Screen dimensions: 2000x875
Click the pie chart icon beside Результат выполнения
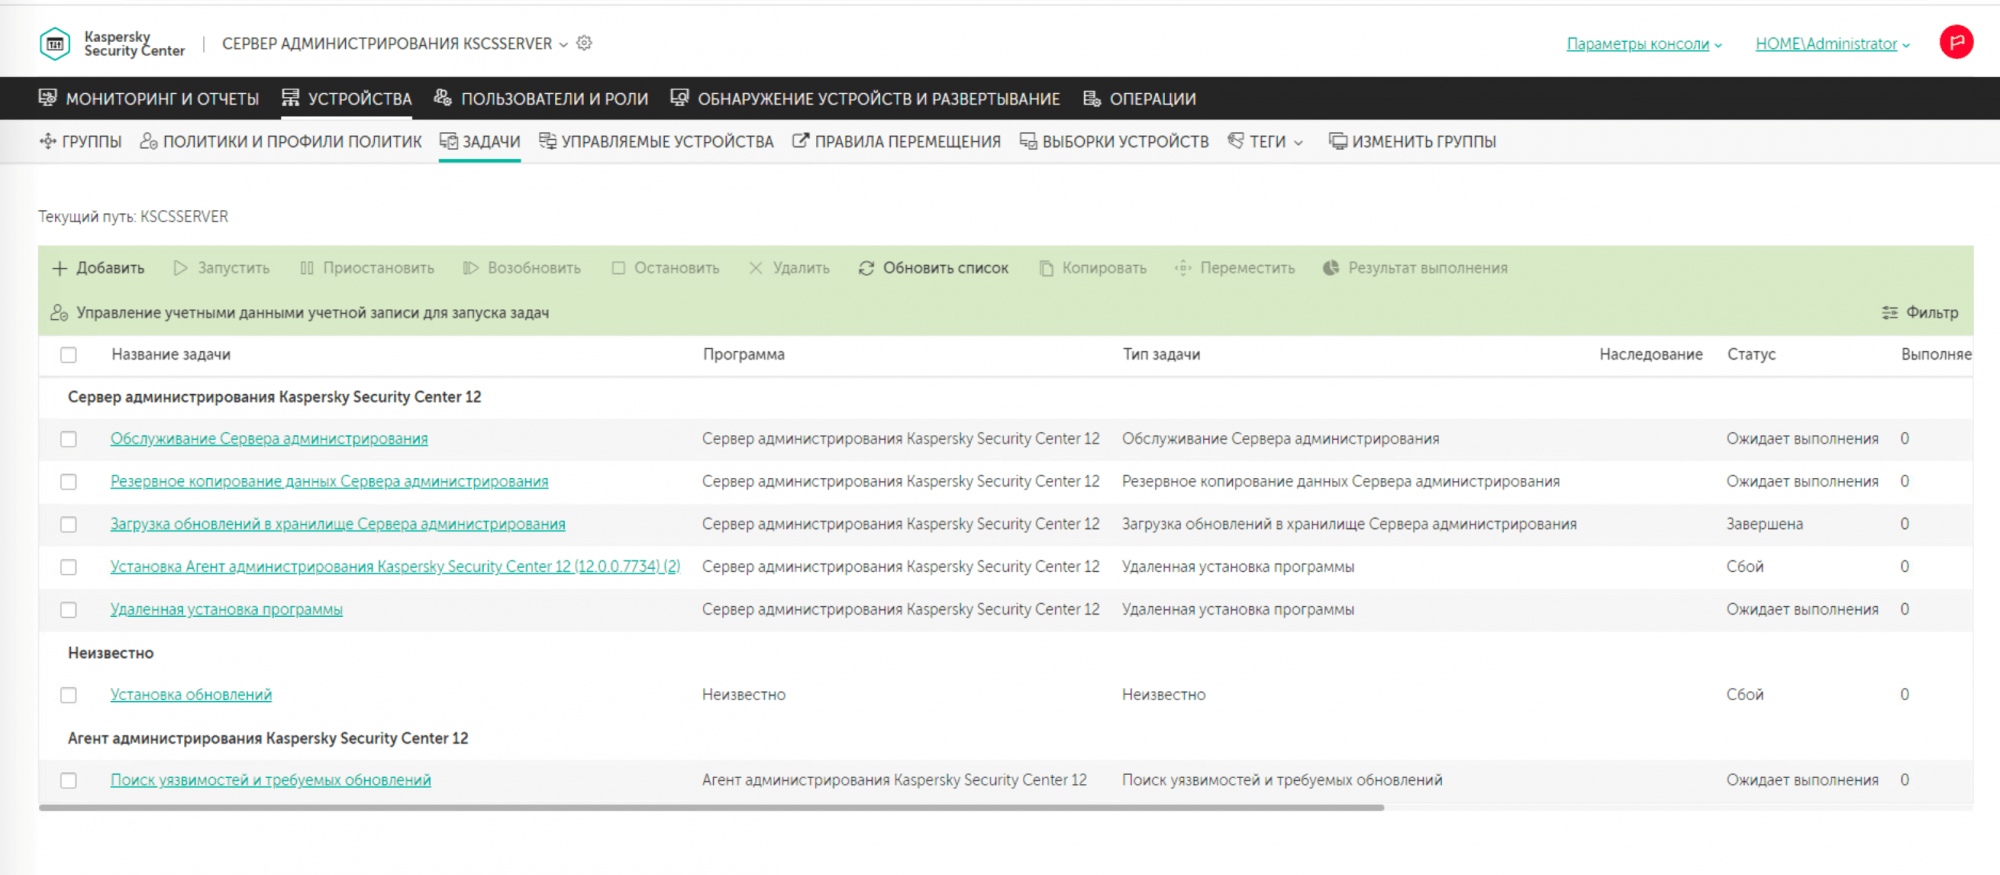[x=1331, y=268]
